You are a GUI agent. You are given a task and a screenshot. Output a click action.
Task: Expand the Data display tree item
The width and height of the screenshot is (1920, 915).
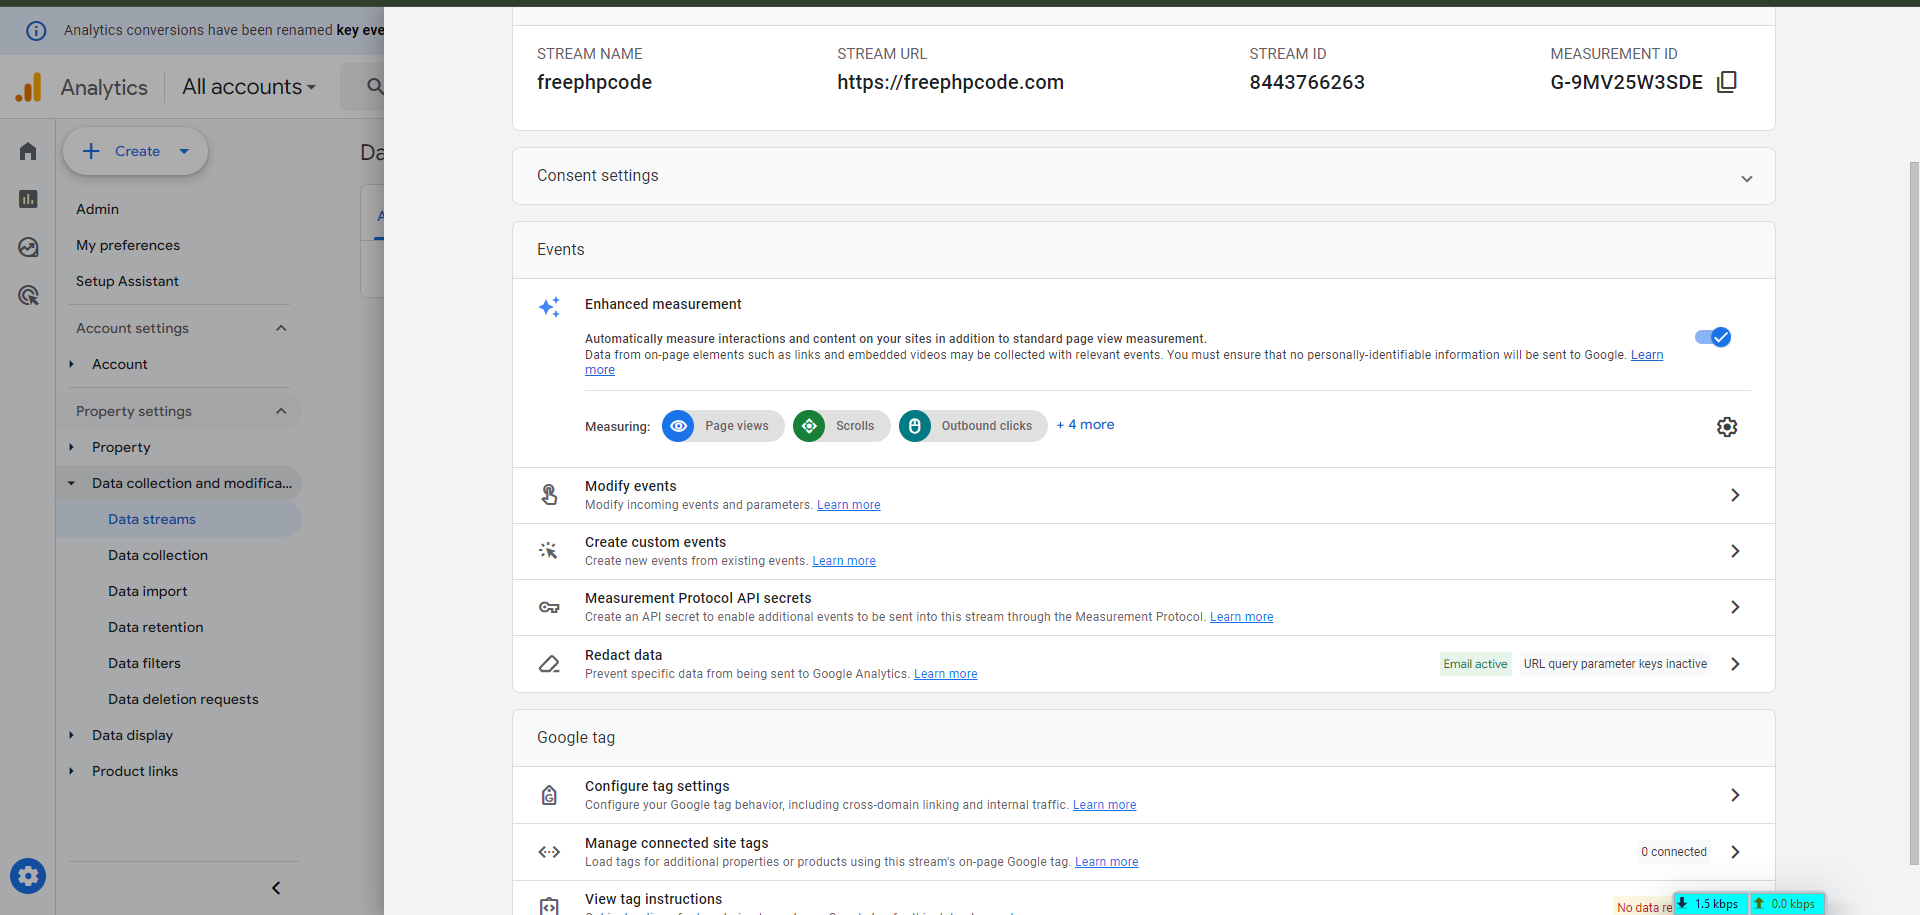71,735
